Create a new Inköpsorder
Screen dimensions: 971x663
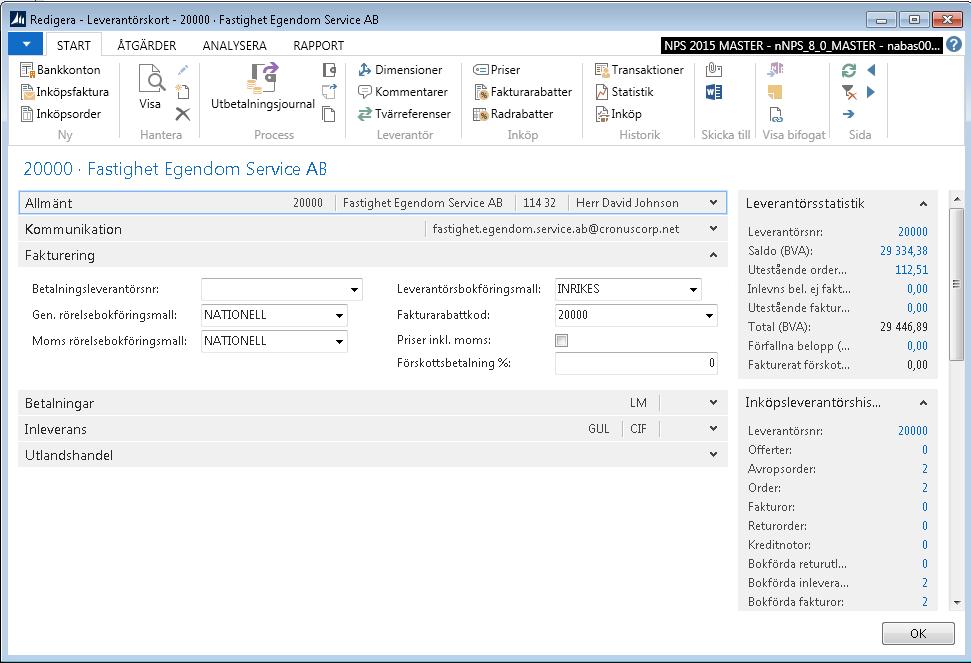[x=60, y=114]
